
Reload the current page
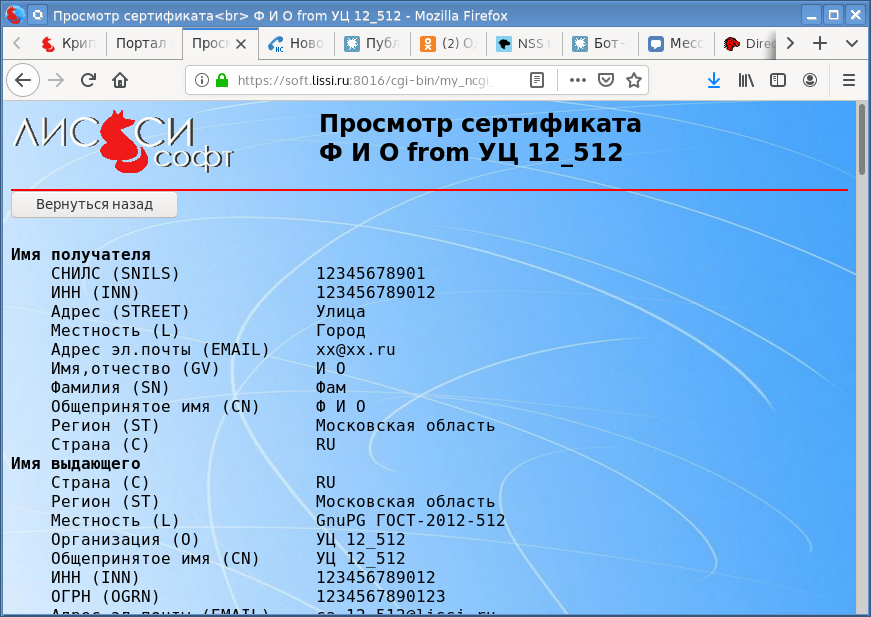(x=88, y=80)
